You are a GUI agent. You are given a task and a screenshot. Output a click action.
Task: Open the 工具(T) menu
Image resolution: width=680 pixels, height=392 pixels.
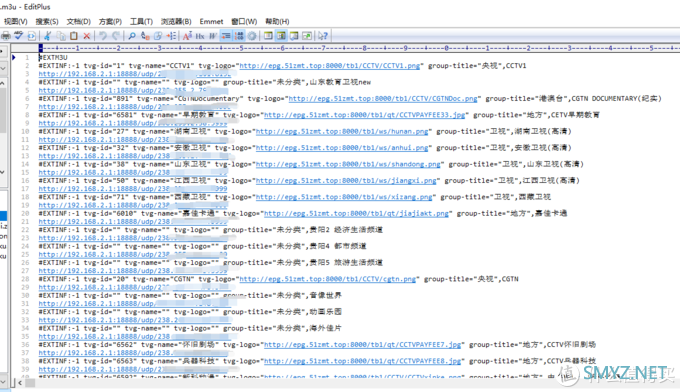[x=141, y=21]
